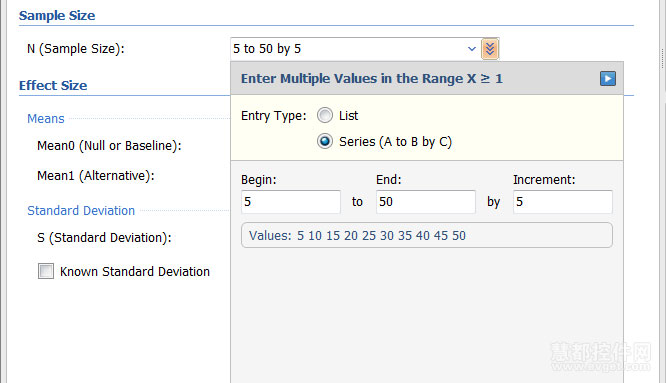Image resolution: width=666 pixels, height=383 pixels.
Task: Open the N Sample Size dropdown arrow
Action: (471, 49)
